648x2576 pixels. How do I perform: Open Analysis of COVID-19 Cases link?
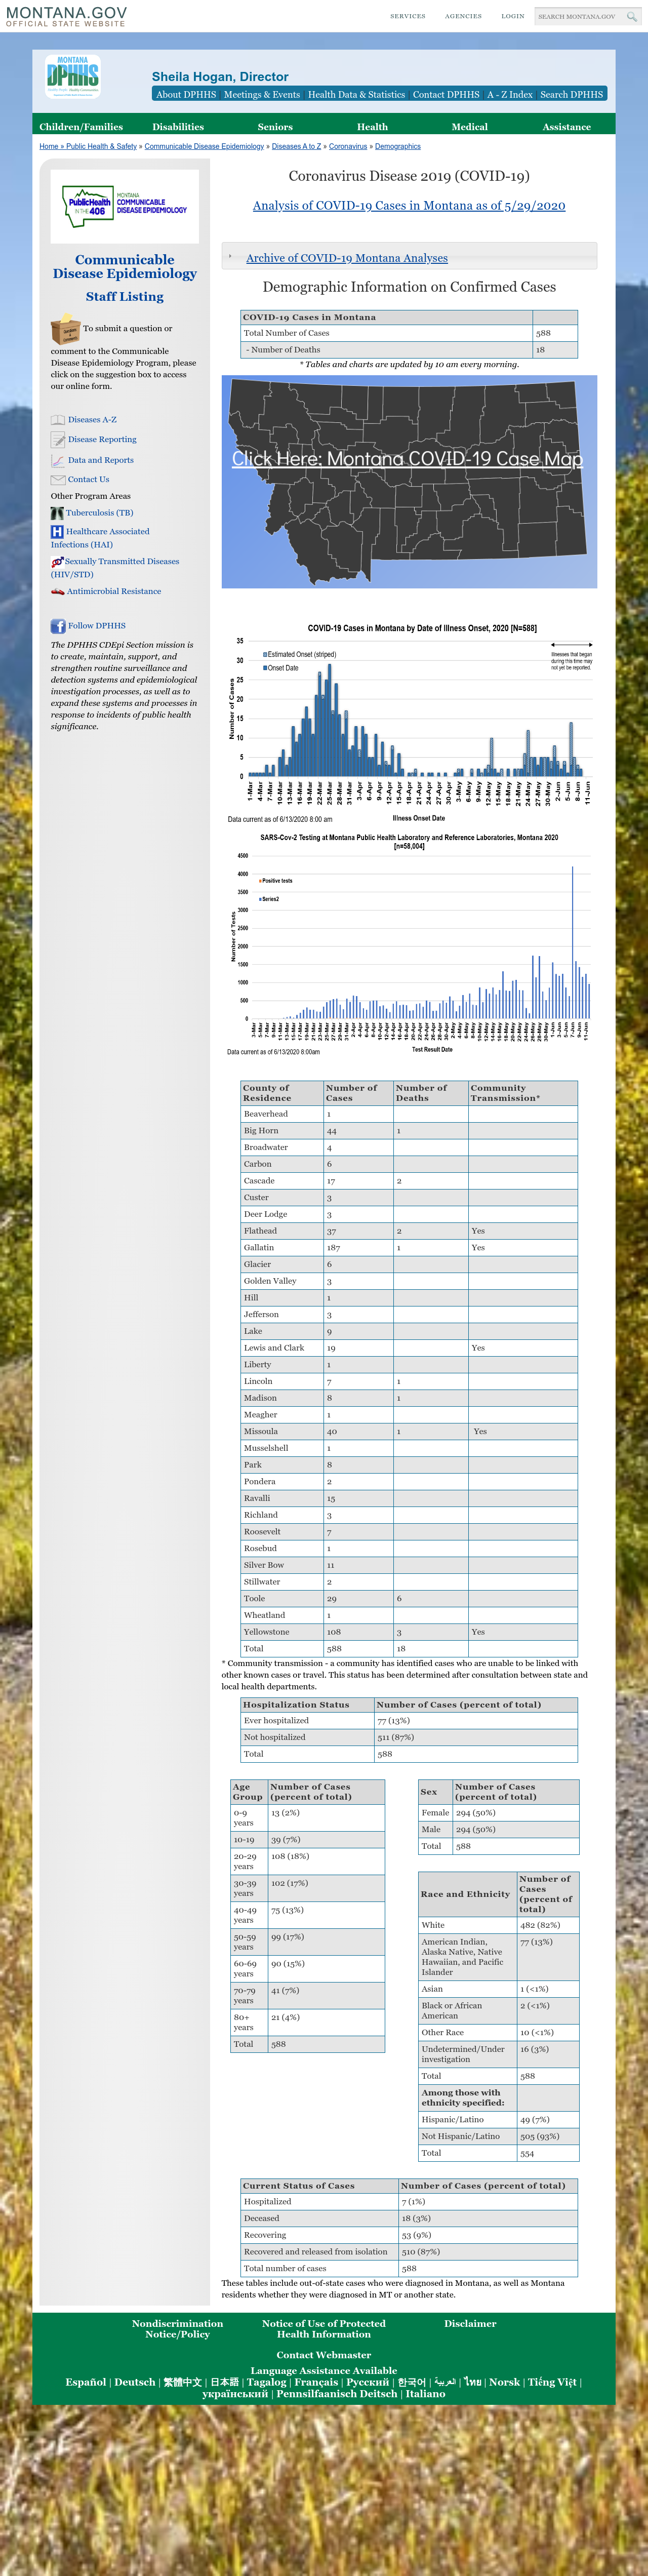[x=409, y=205]
